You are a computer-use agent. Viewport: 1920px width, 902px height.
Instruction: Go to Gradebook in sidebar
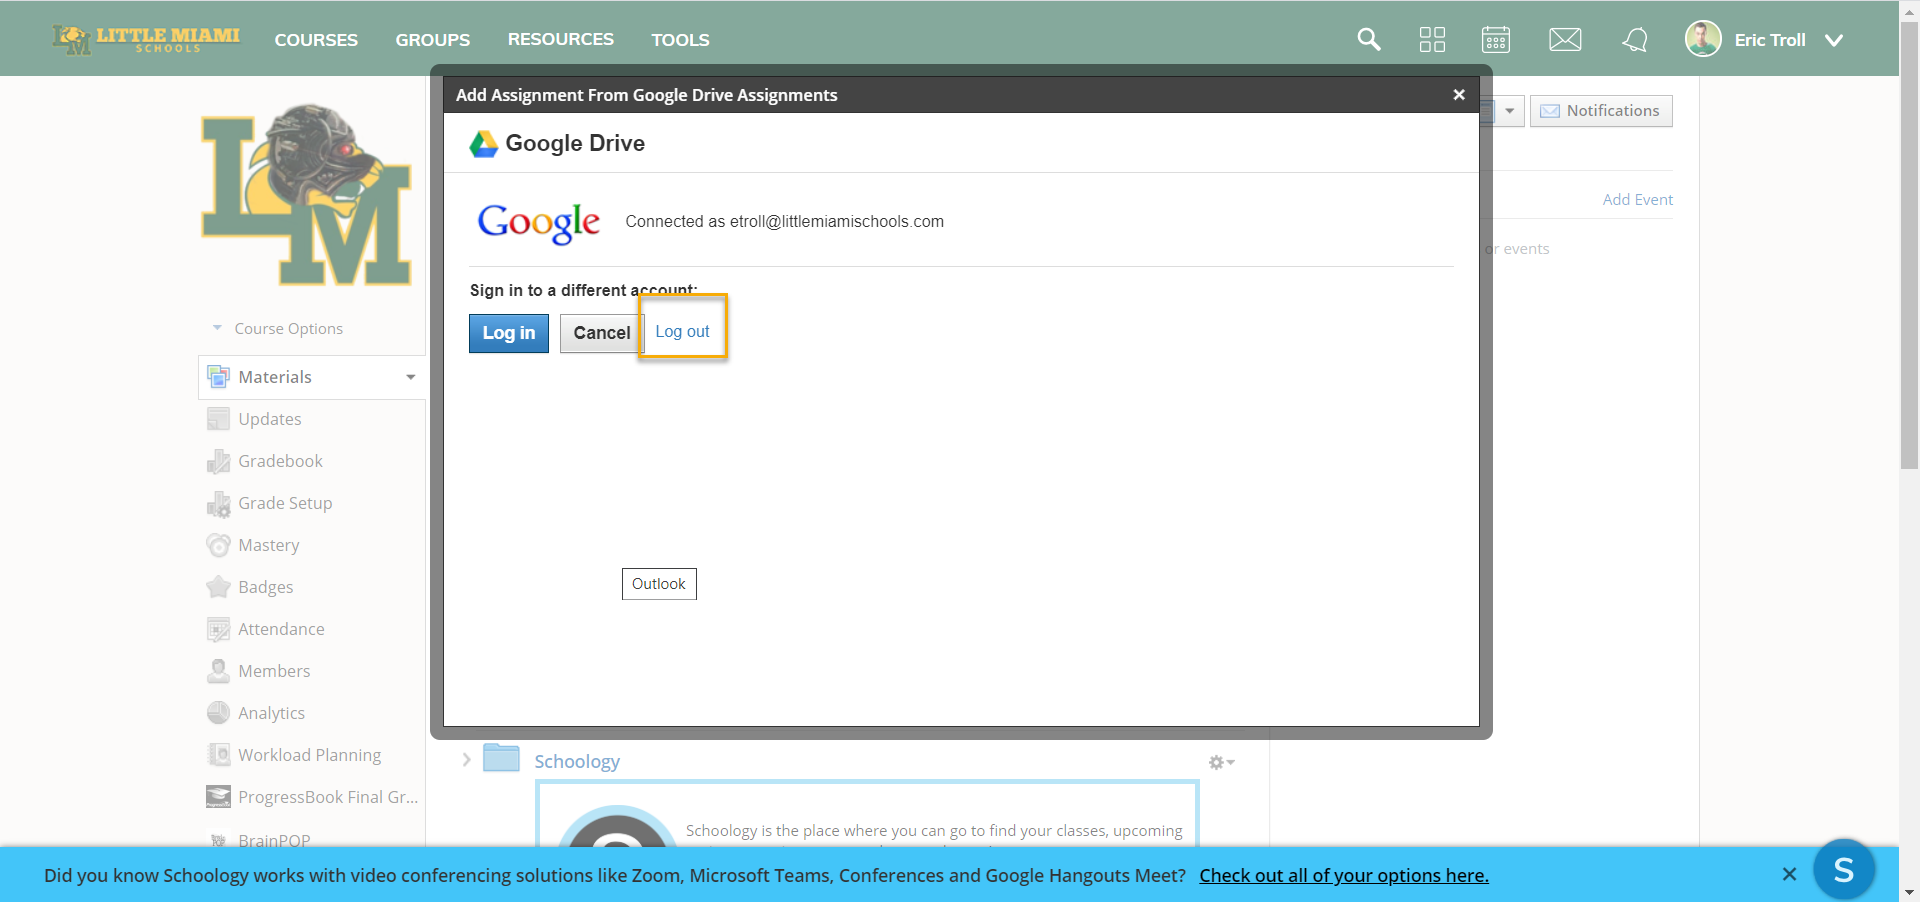(280, 461)
